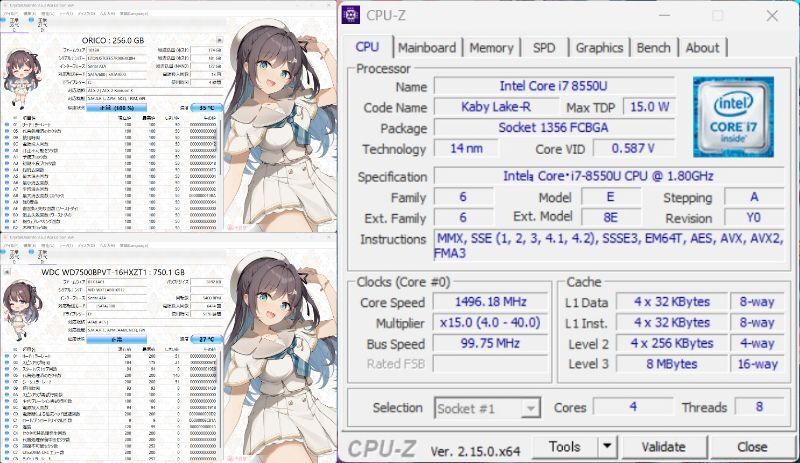Click the Max TDP value '15.0 W'
This screenshot has width=800, height=463.
[x=649, y=107]
